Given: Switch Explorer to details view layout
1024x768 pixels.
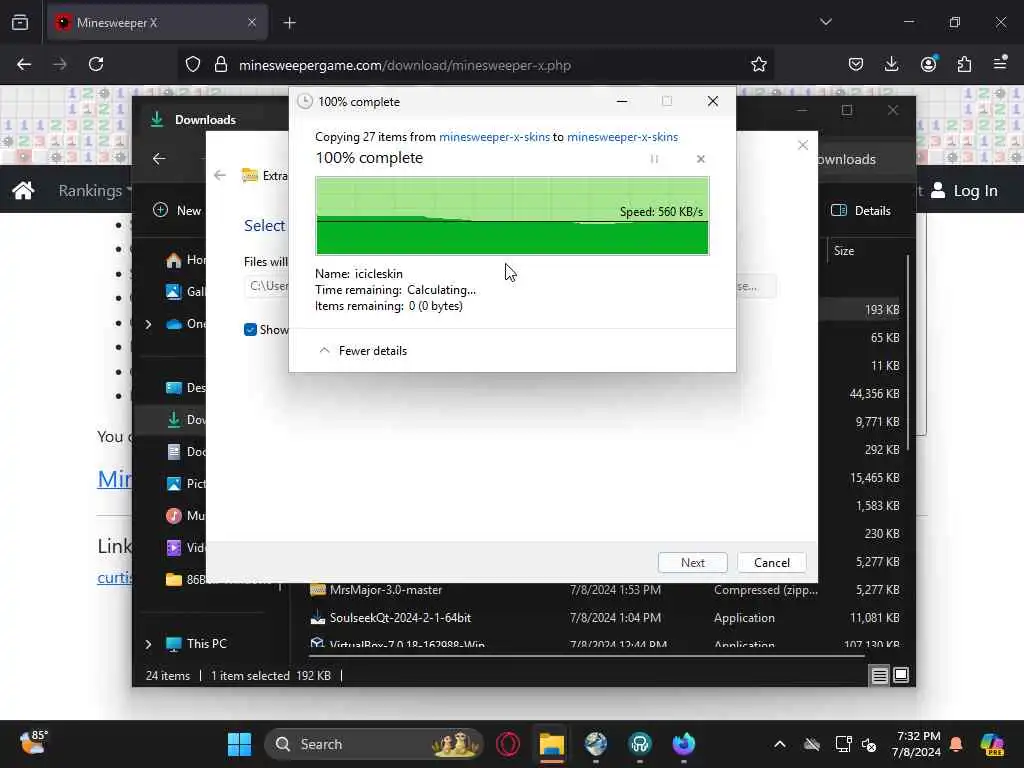Looking at the screenshot, I should (x=879, y=675).
